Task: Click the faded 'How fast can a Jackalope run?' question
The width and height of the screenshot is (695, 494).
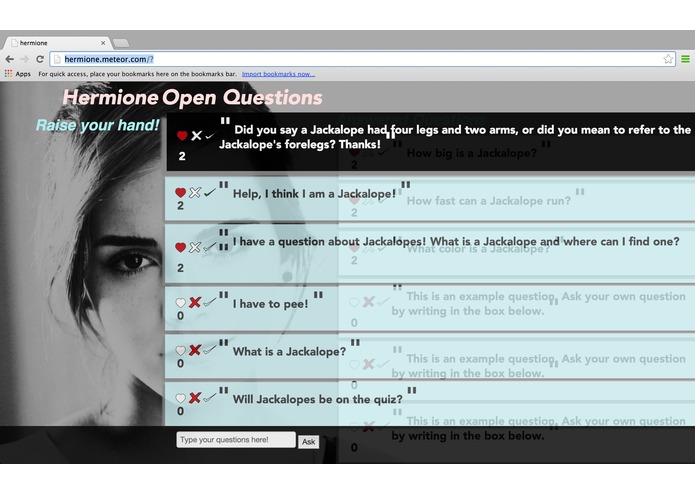Action: point(488,201)
